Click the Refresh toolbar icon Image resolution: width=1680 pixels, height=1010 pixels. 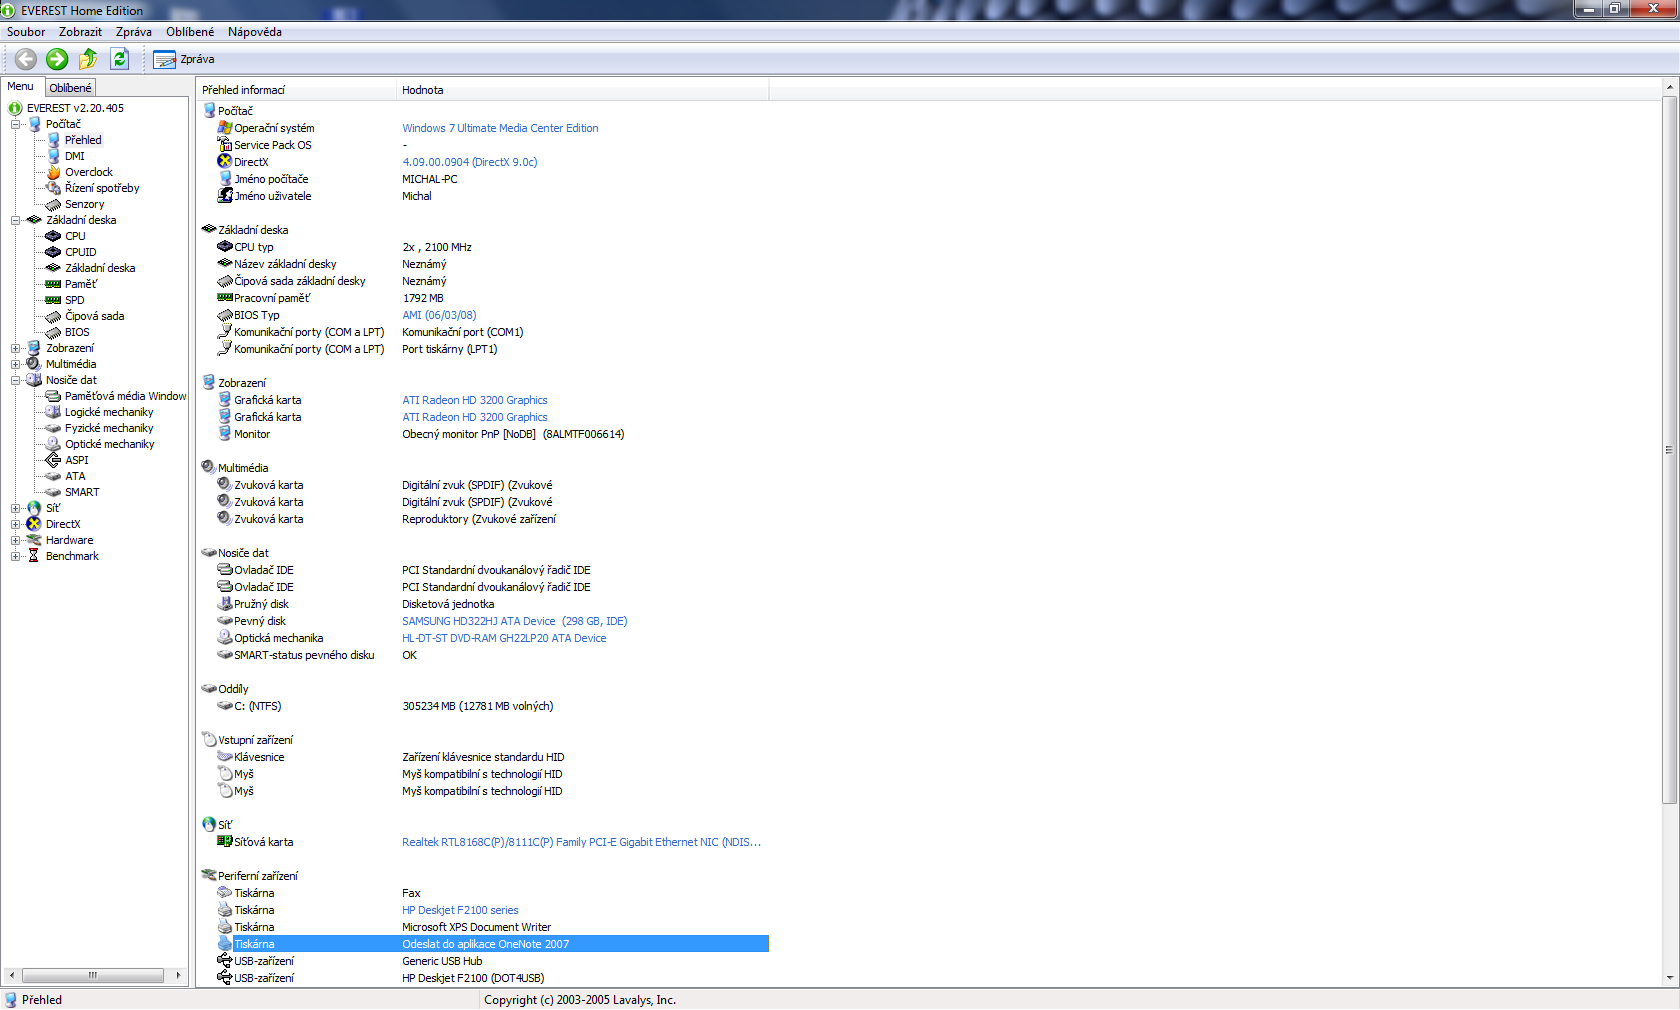[120, 59]
